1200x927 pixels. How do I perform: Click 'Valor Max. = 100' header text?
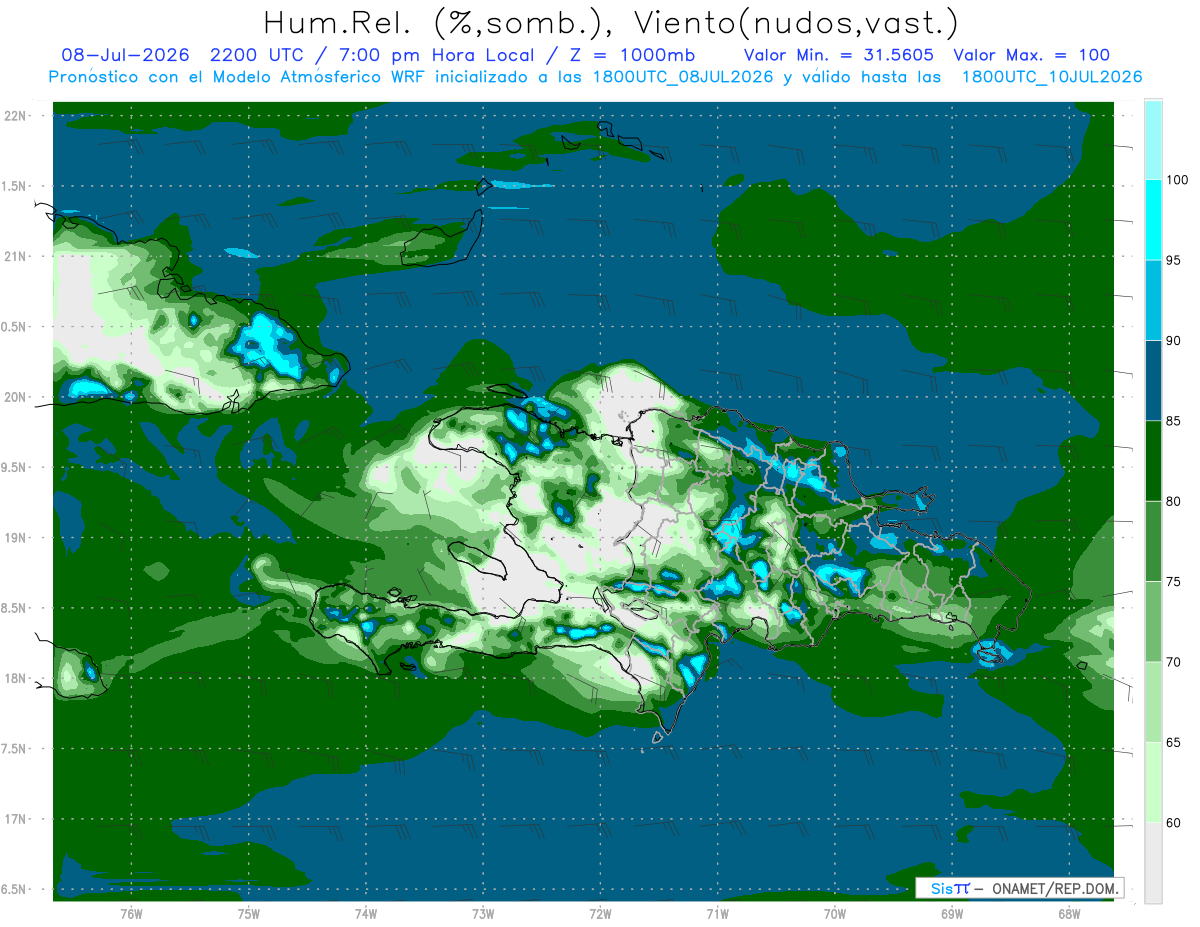[1031, 55]
